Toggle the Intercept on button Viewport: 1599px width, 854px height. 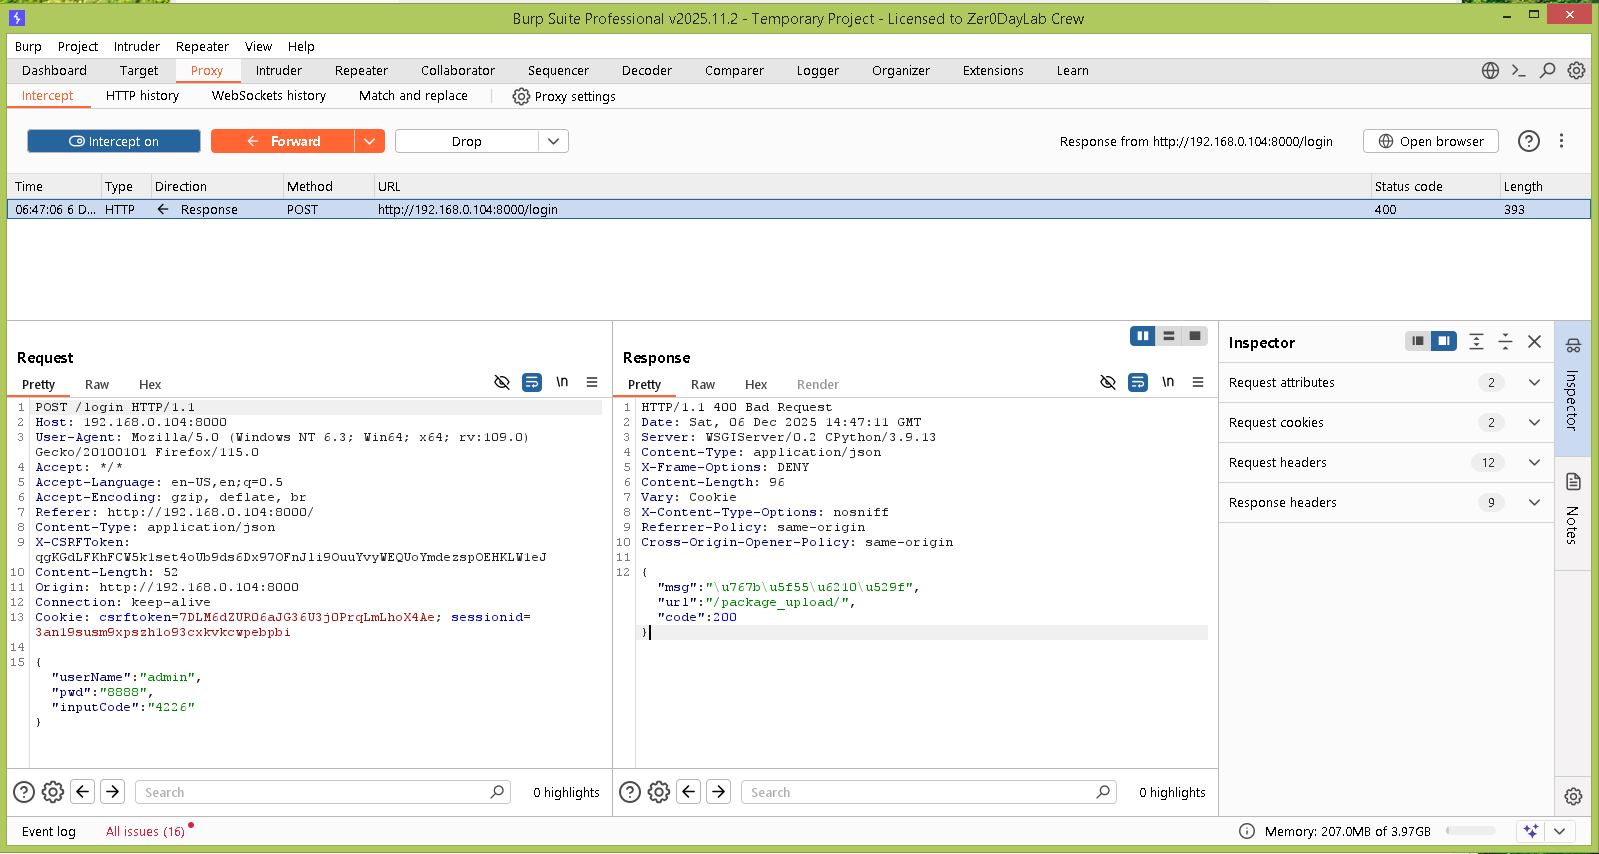click(x=114, y=141)
